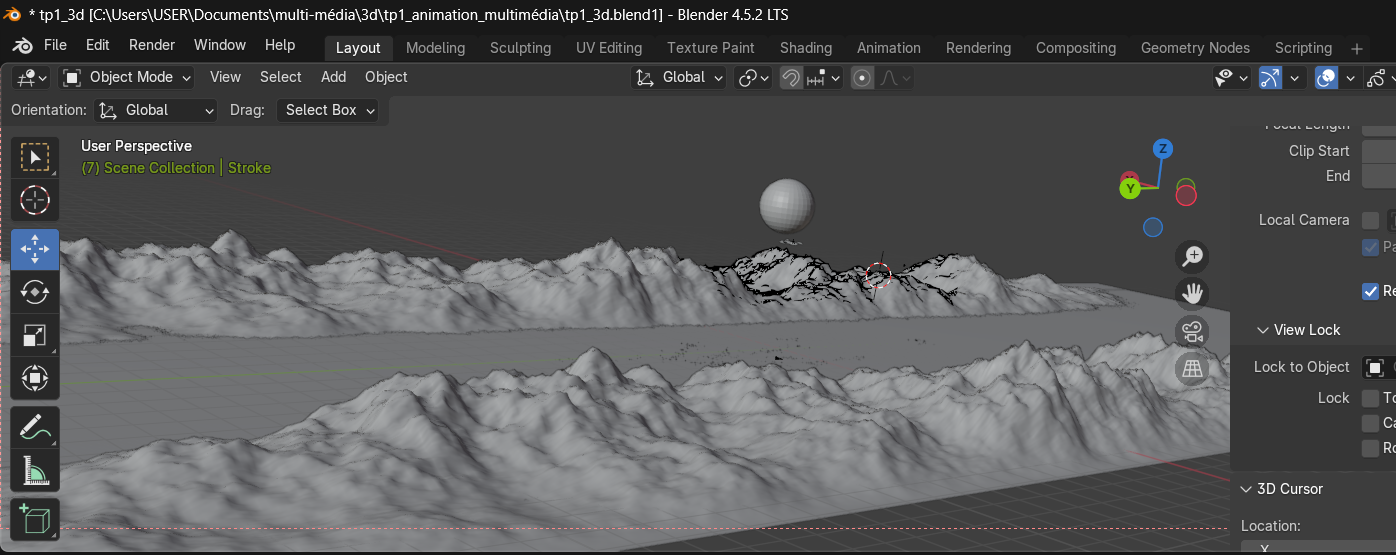Select the Measure tool

pyautogui.click(x=35, y=472)
